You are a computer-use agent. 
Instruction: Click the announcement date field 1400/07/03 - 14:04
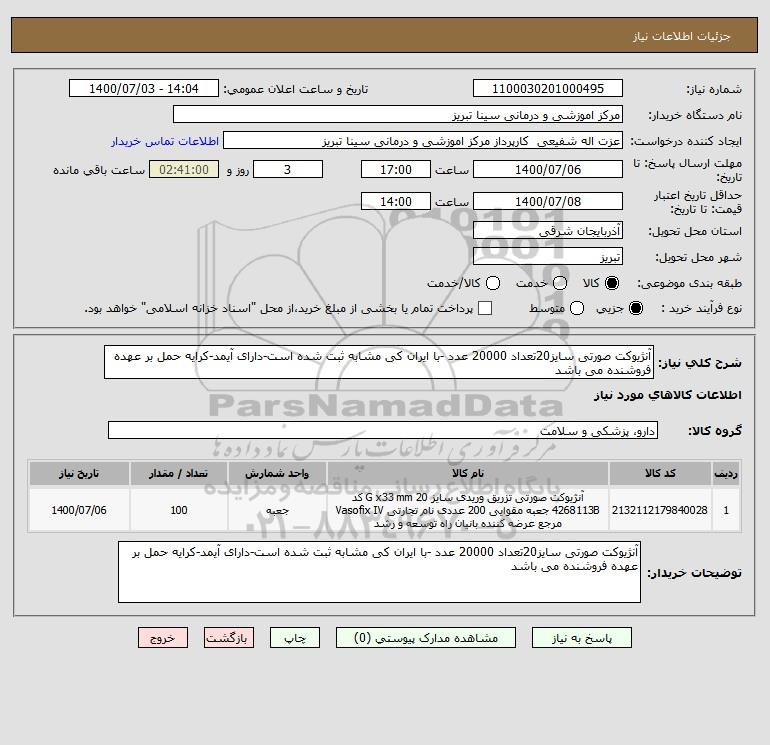[x=143, y=89]
